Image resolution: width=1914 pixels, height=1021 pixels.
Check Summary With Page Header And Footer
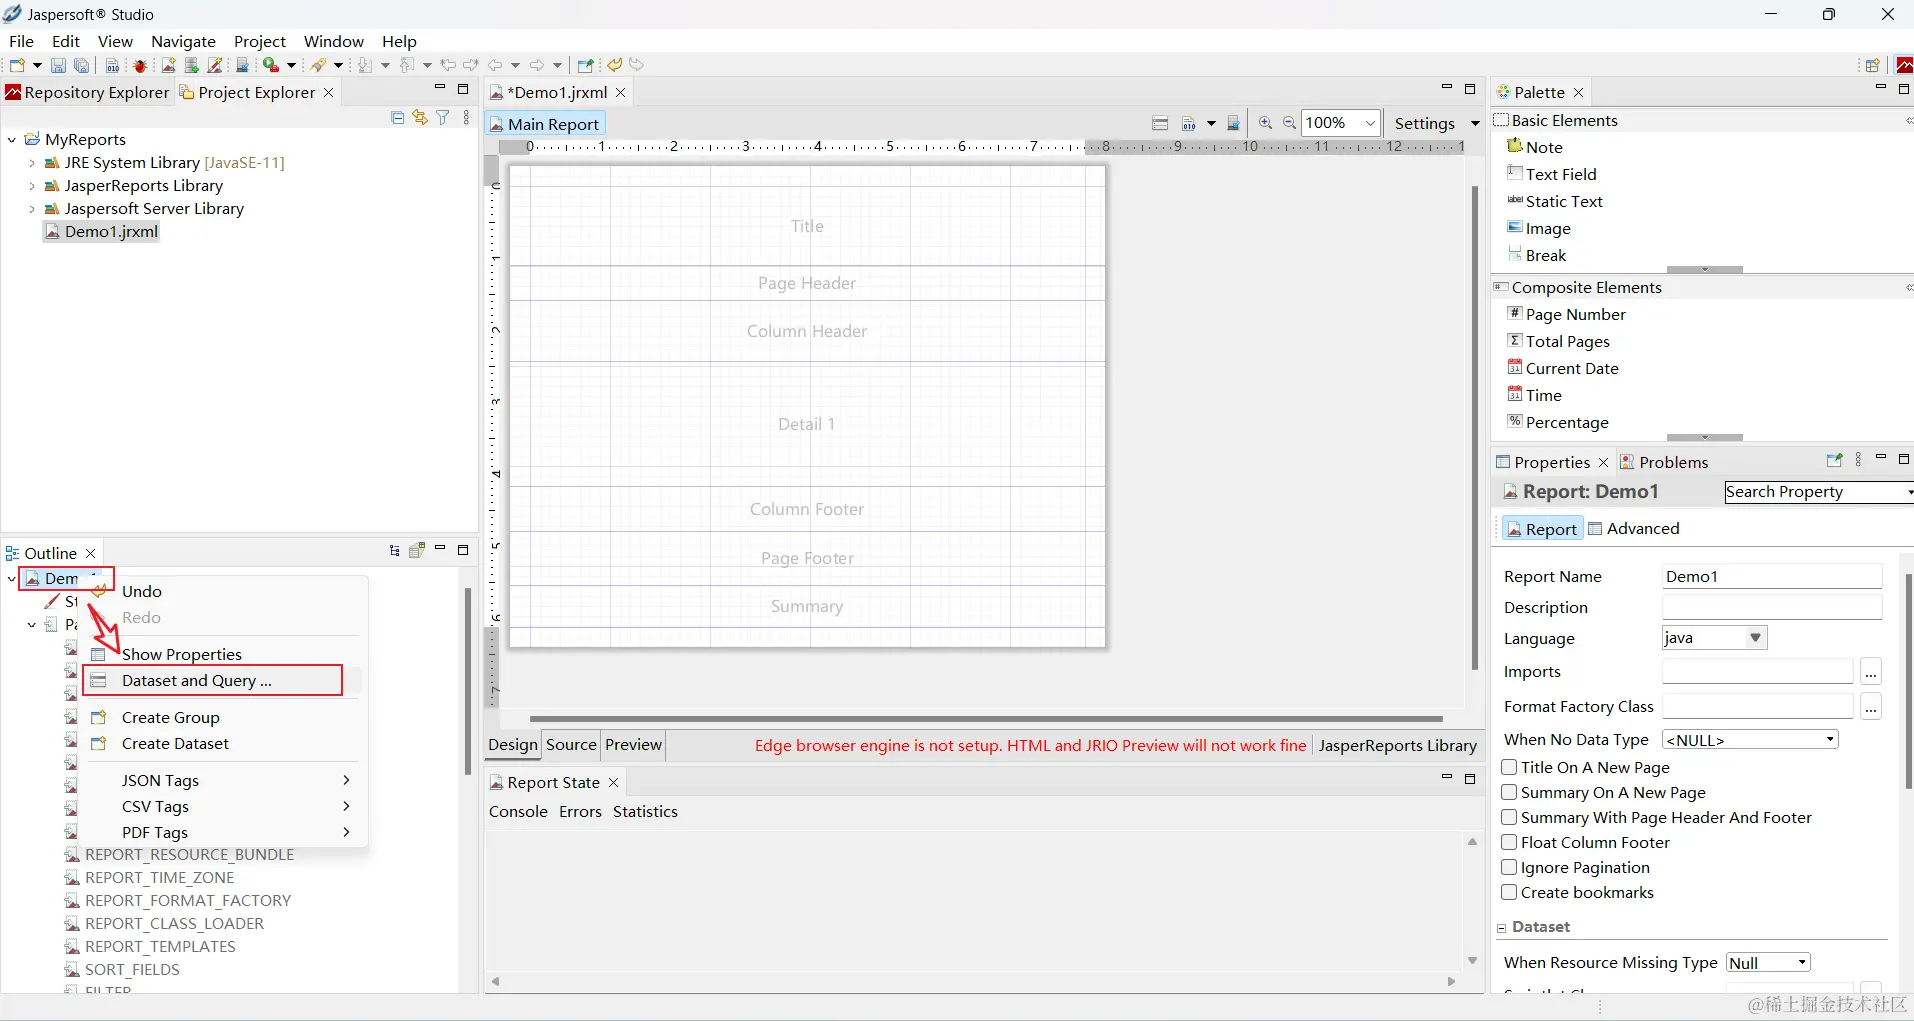[x=1510, y=817]
